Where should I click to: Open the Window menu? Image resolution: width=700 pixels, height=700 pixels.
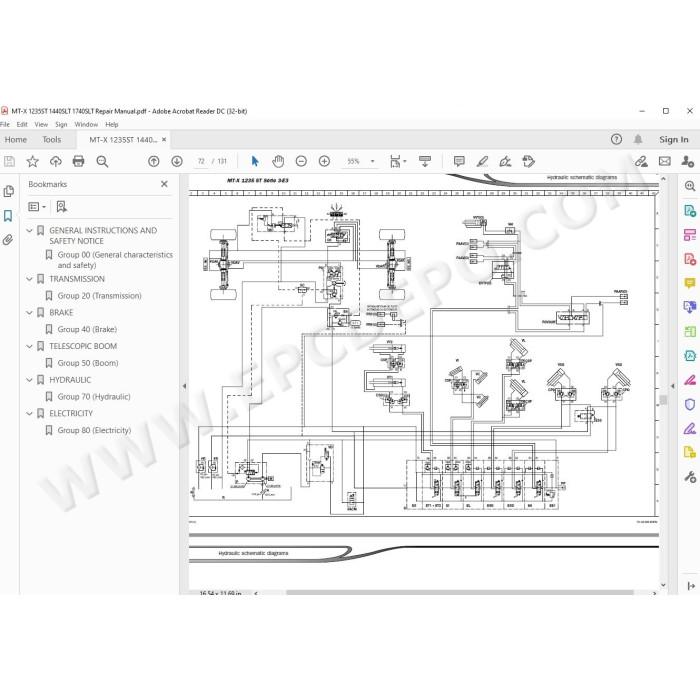pos(86,125)
